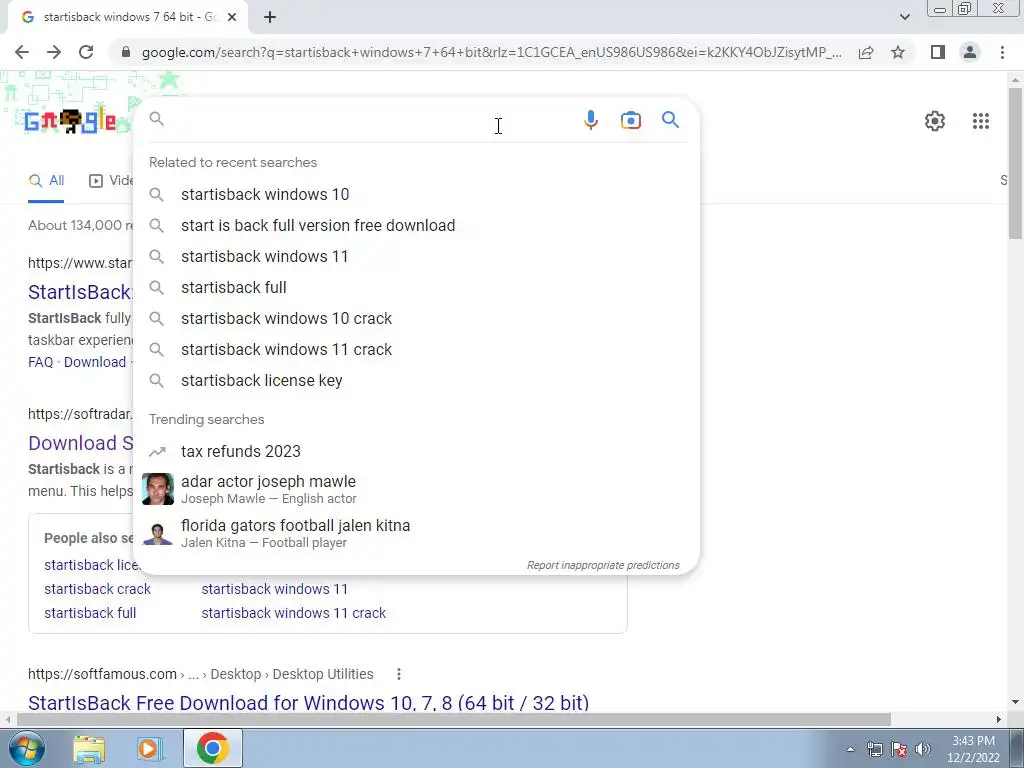
Task: Open the StartIsBack Free Download for Windows result
Action: (308, 702)
